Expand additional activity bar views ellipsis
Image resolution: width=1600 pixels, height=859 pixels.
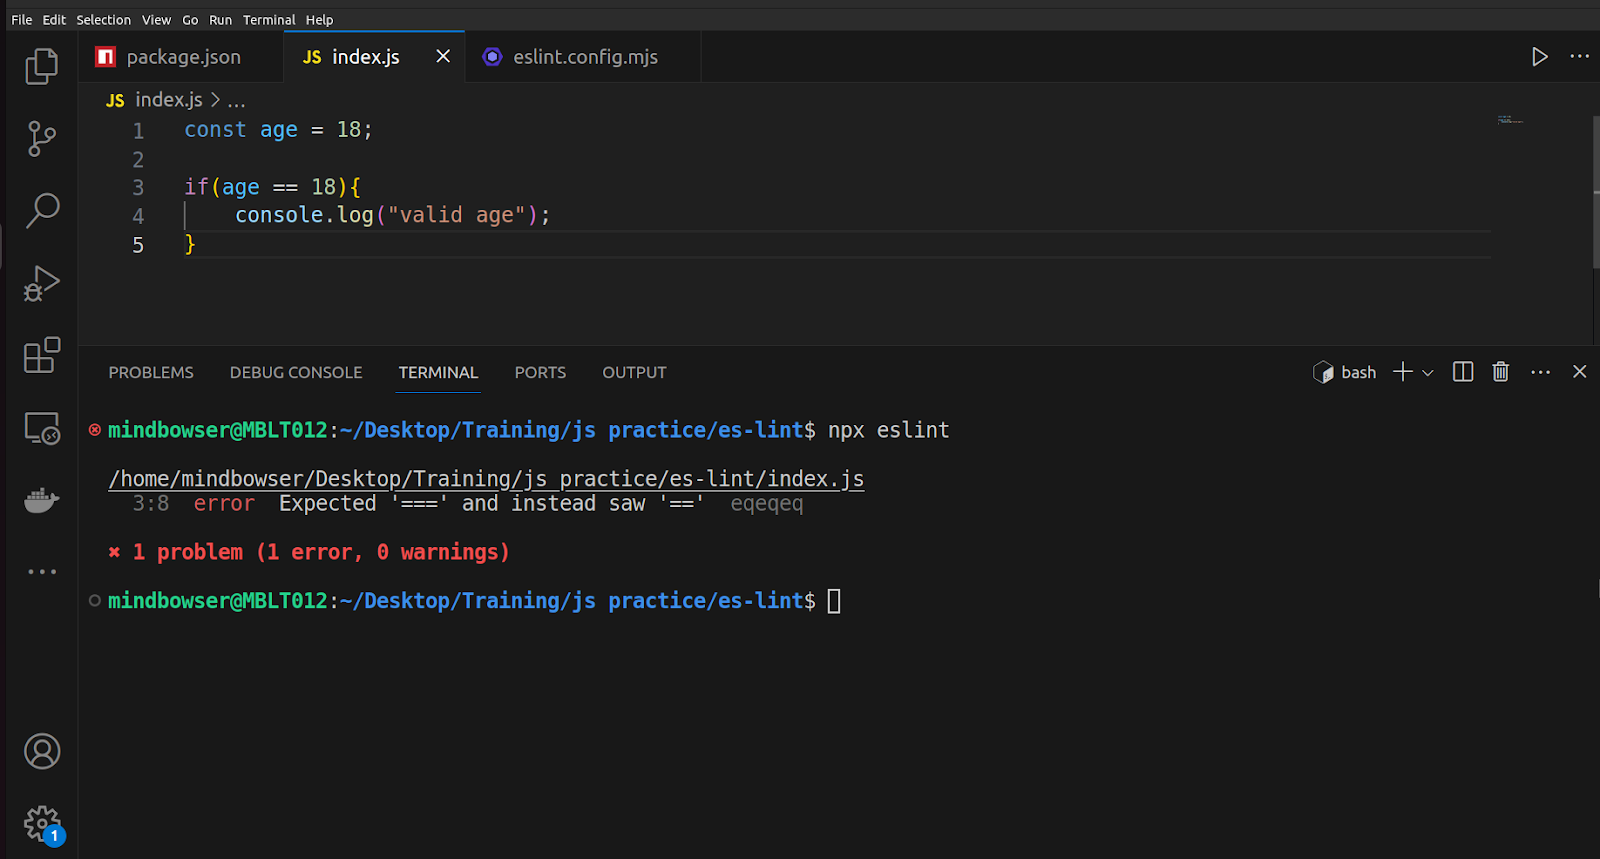(42, 572)
